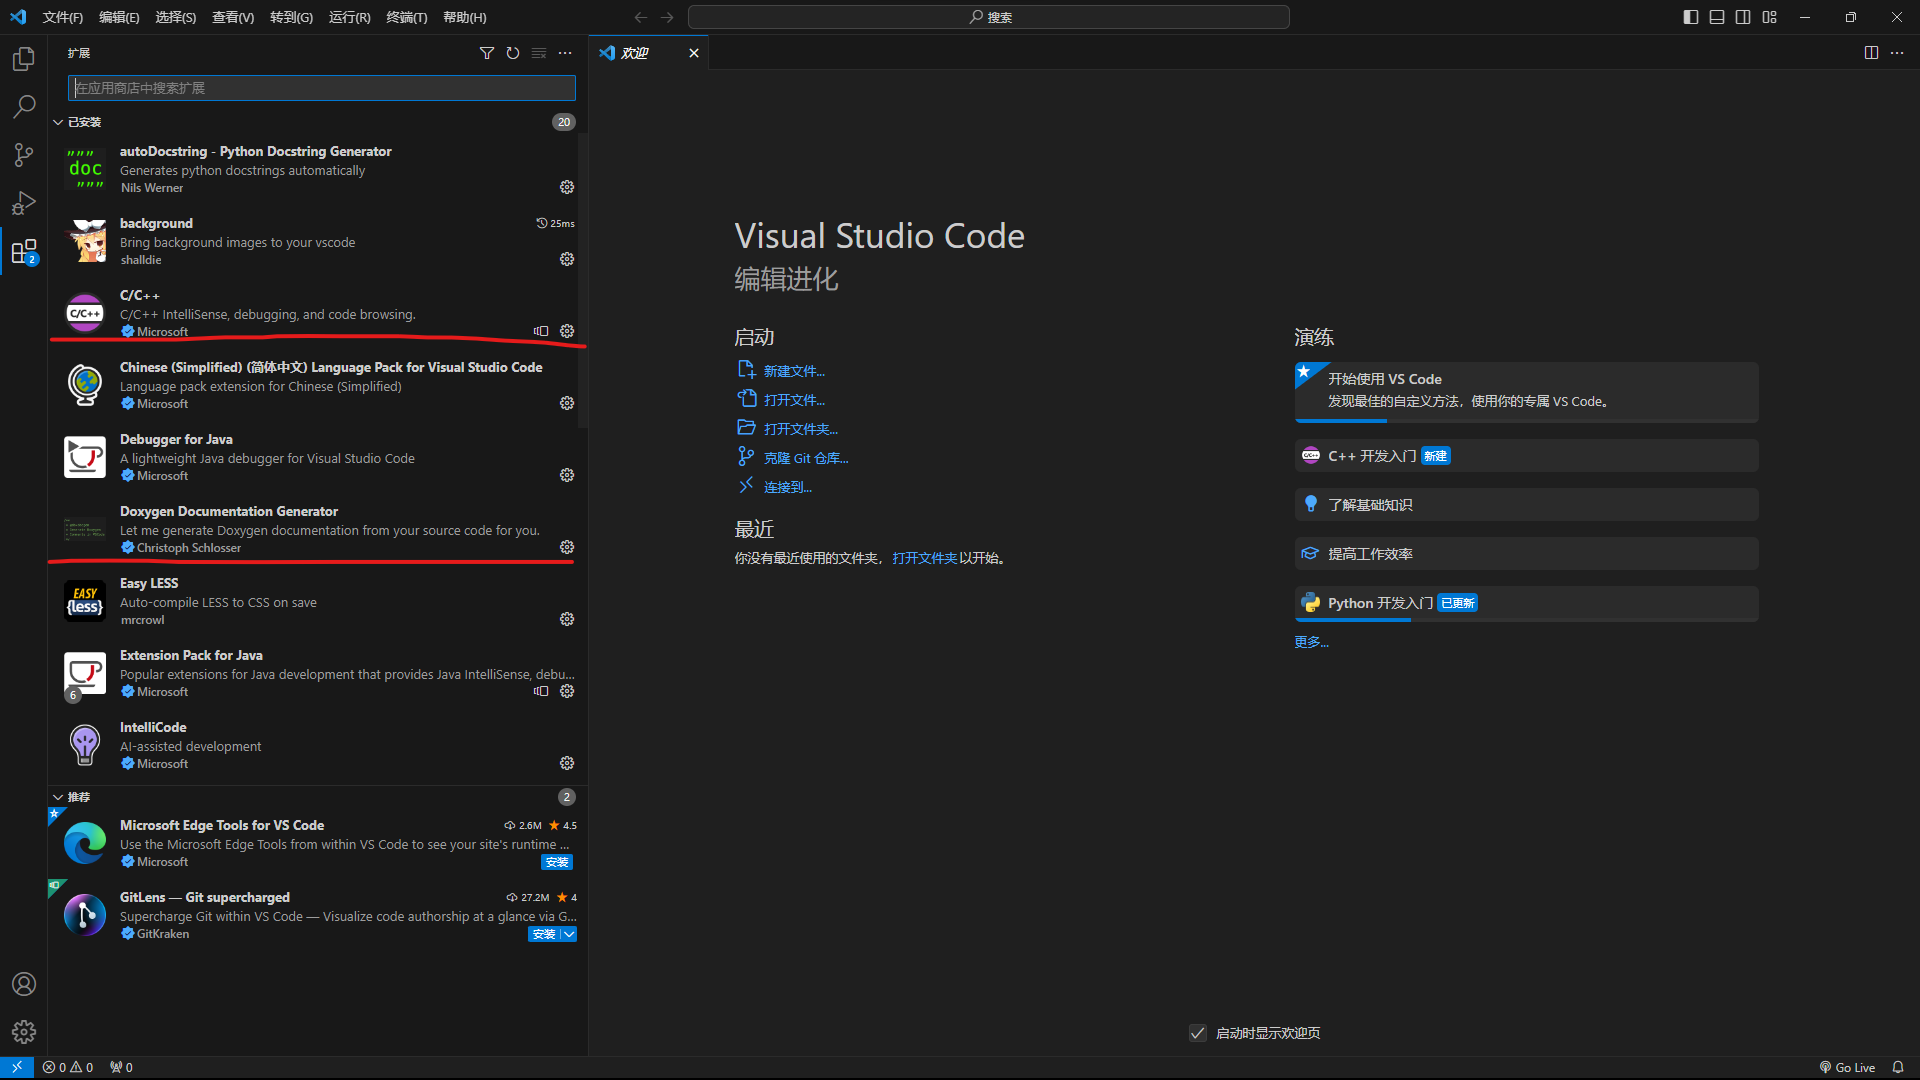This screenshot has width=1920, height=1080.
Task: Open the Selection menu
Action: coord(175,17)
